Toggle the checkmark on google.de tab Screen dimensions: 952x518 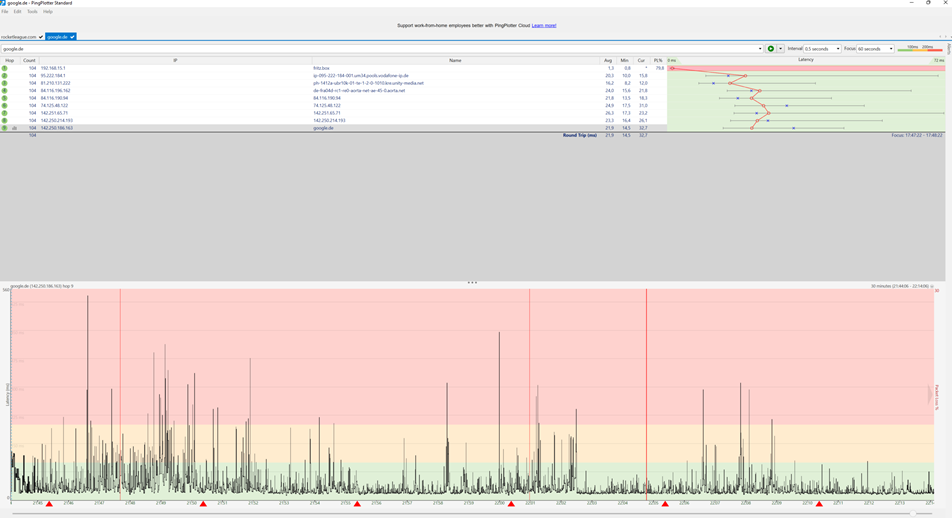pos(72,36)
